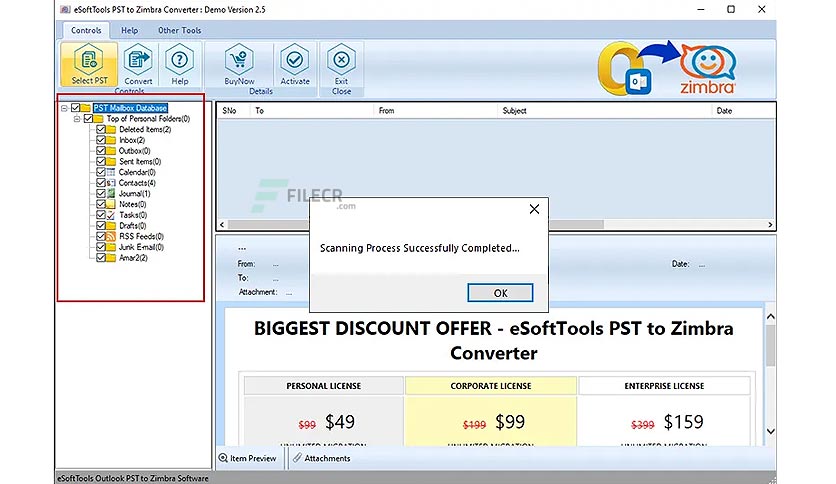Click OK in the scanning dialog
This screenshot has width=836, height=484.
[500, 293]
